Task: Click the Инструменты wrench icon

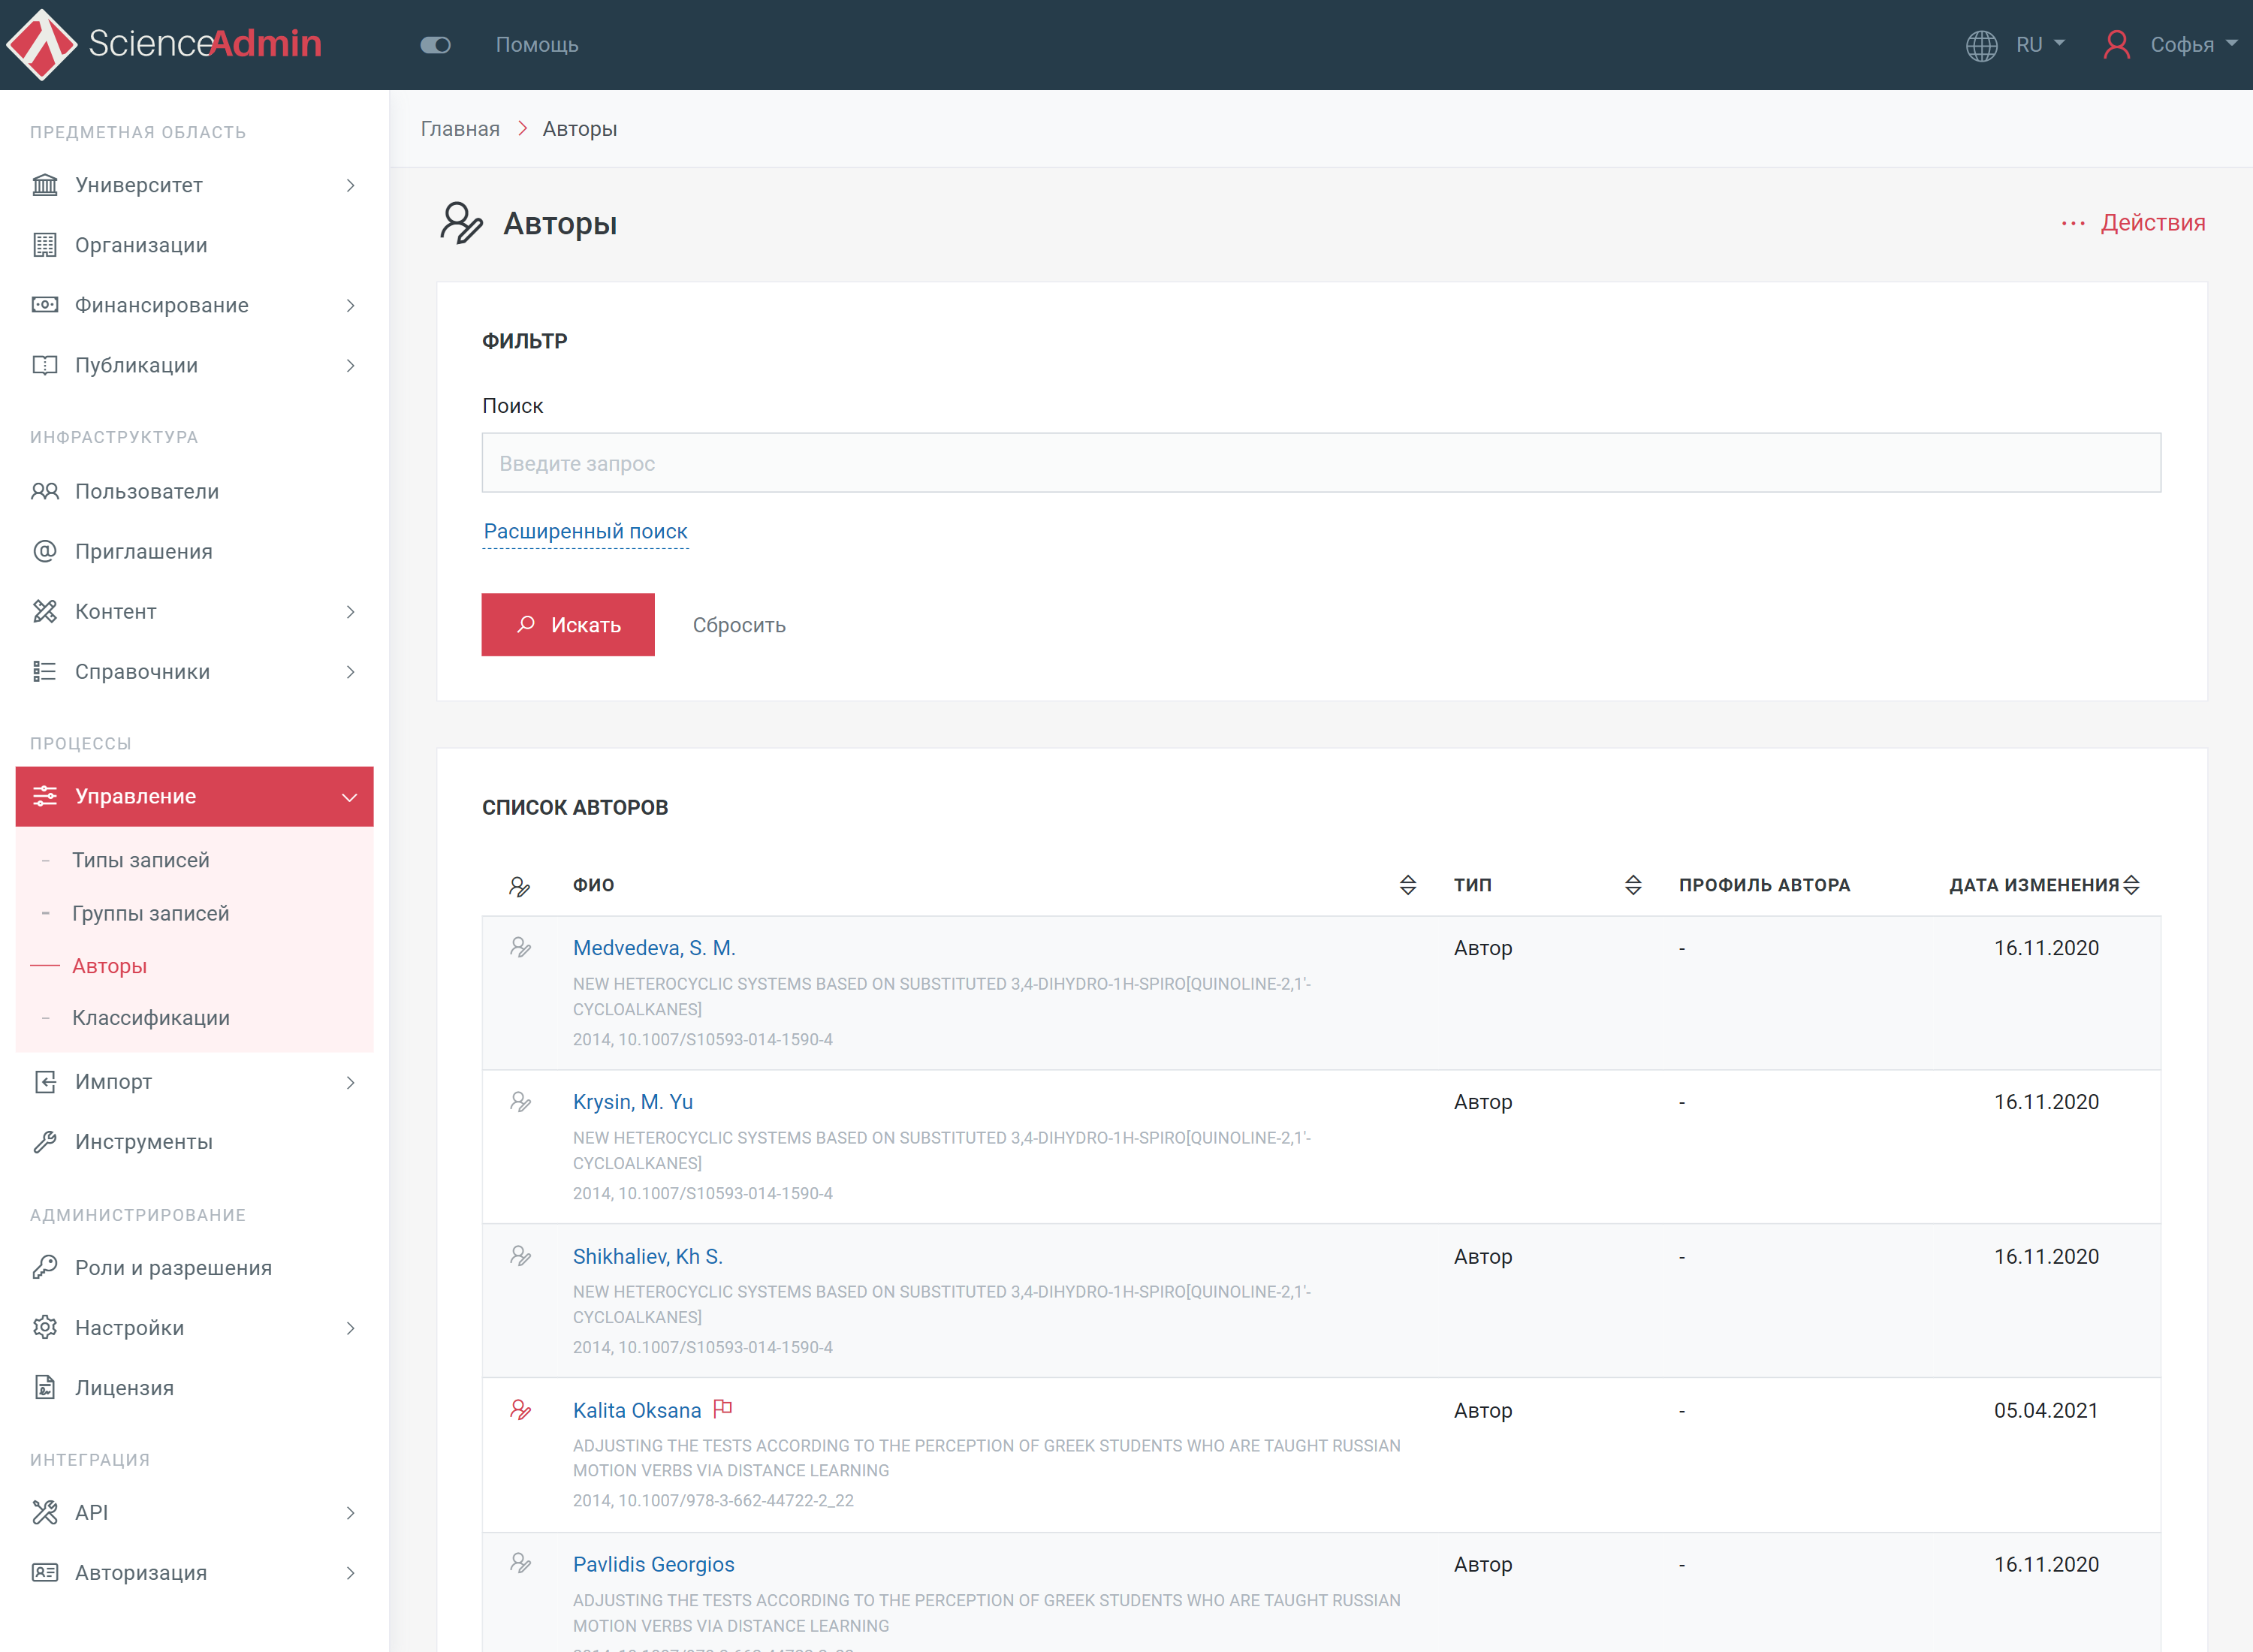Action: 45,1141
